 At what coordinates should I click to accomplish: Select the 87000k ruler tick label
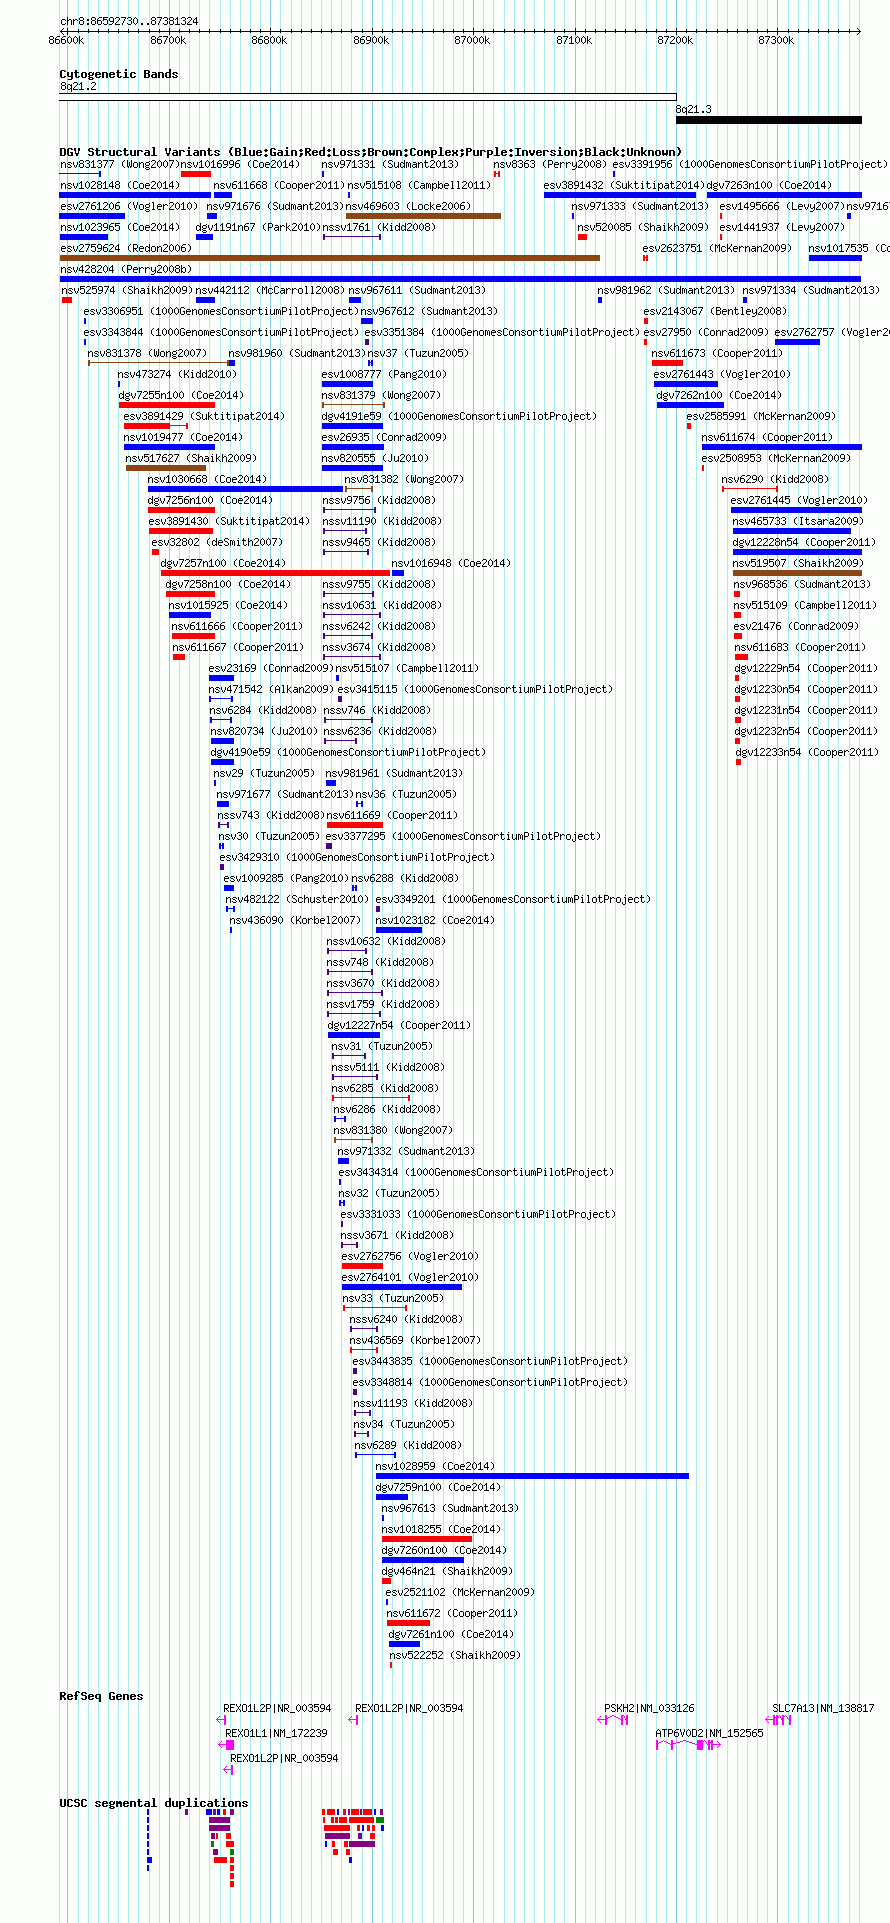click(x=472, y=40)
